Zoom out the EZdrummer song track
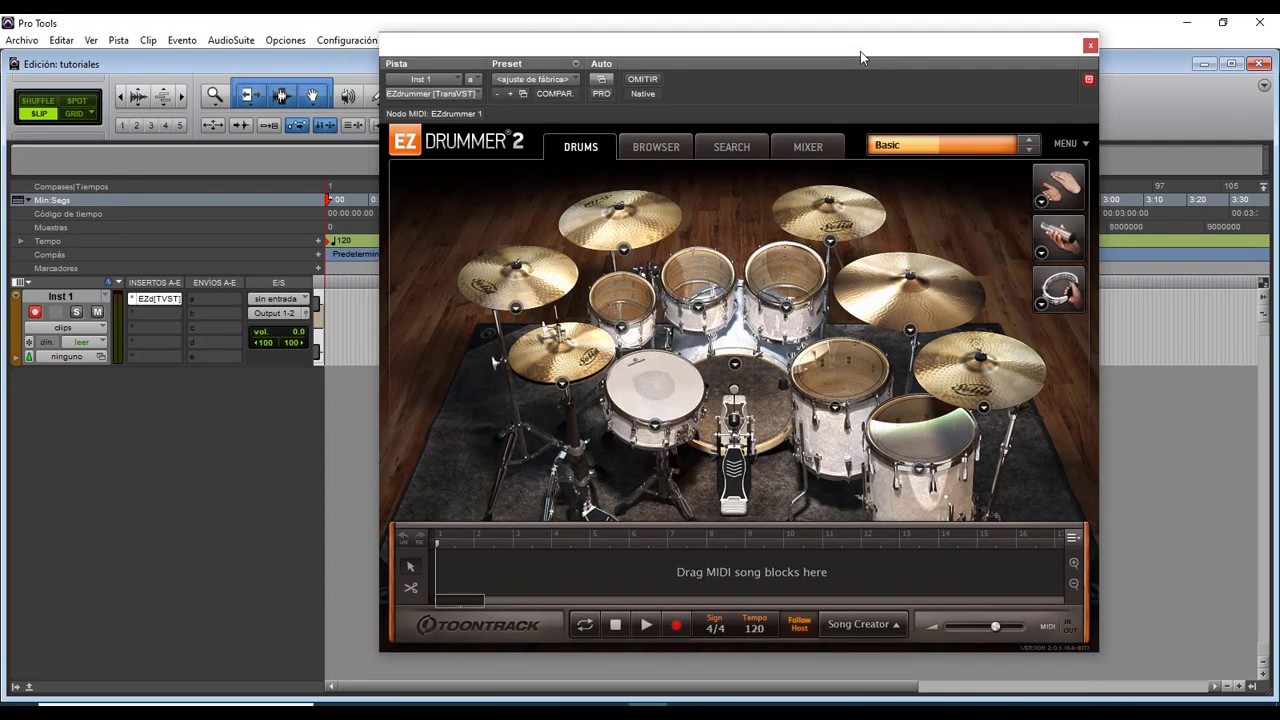Viewport: 1280px width, 720px height. coord(1074,584)
